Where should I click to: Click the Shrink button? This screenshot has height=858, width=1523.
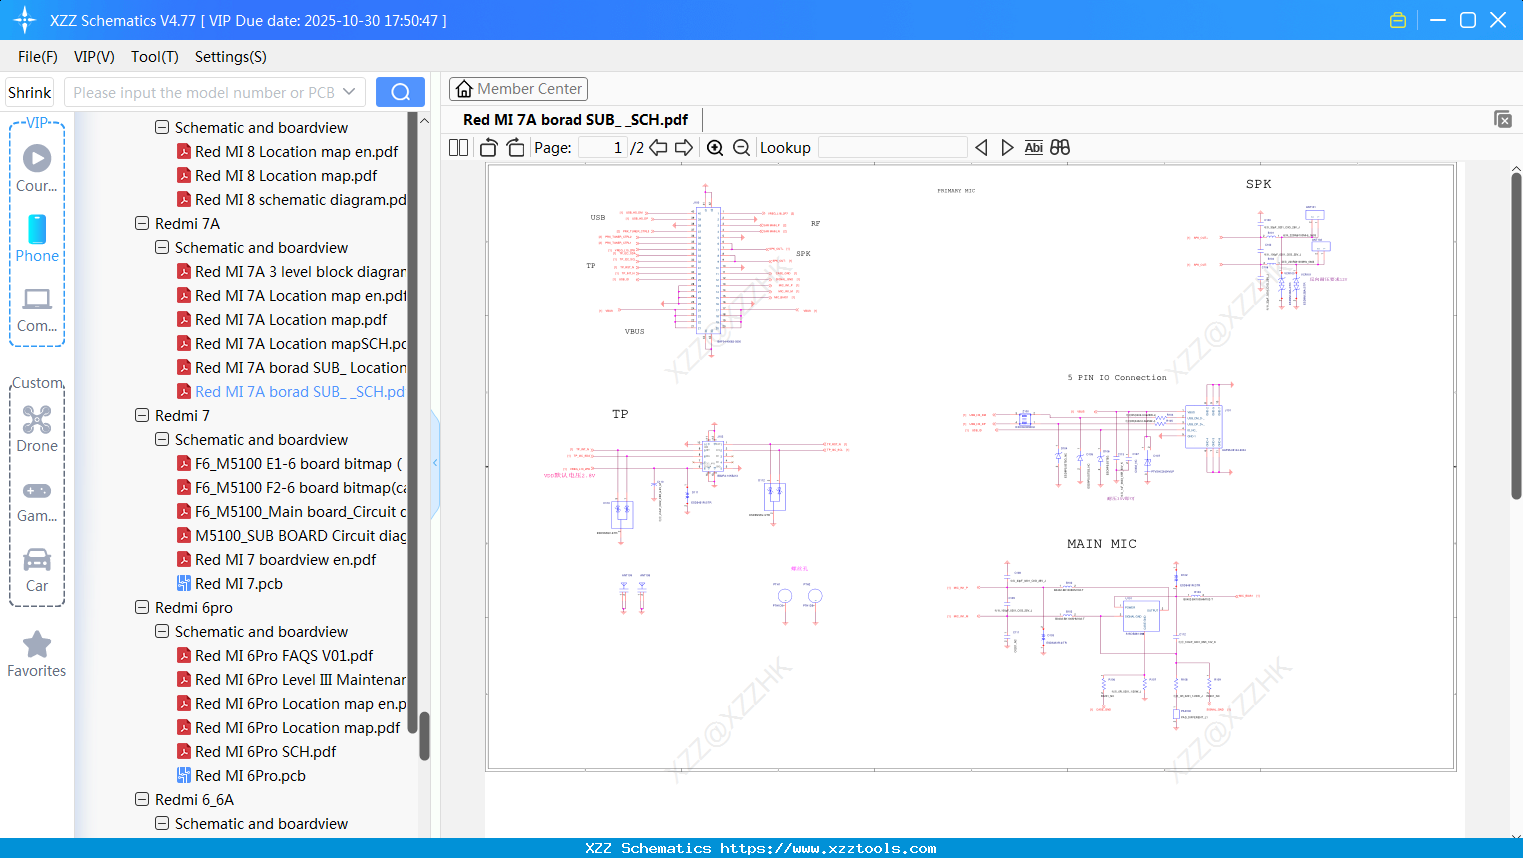point(30,92)
